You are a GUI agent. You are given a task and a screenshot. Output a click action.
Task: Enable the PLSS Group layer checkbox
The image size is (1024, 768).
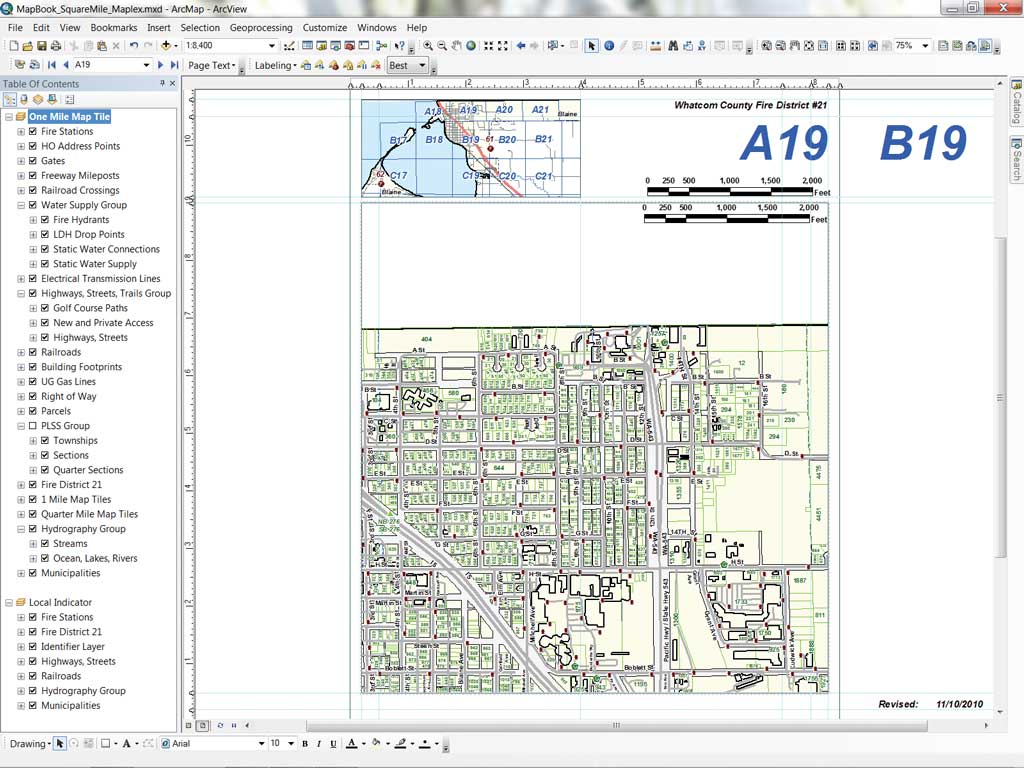[33, 426]
